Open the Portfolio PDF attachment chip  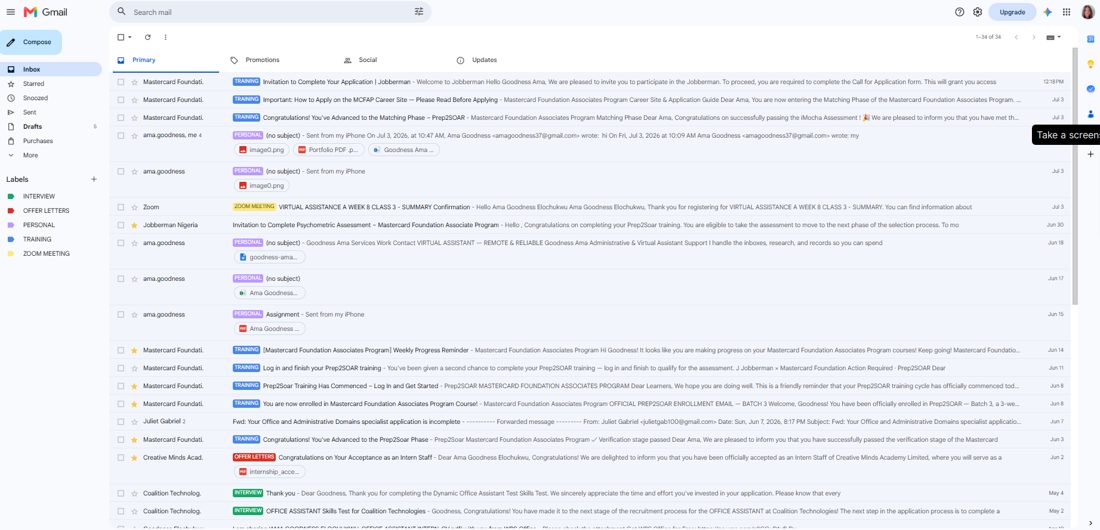click(329, 150)
